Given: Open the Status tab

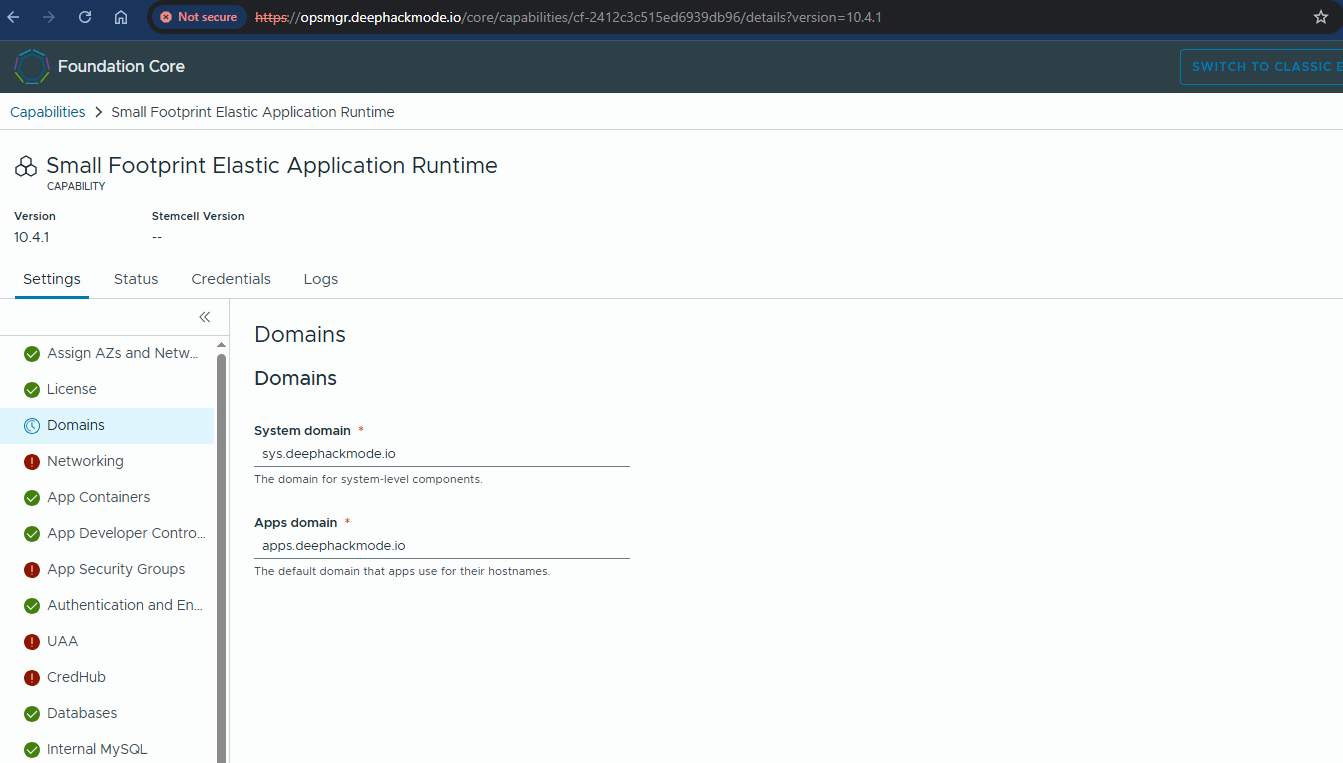Looking at the screenshot, I should 136,279.
